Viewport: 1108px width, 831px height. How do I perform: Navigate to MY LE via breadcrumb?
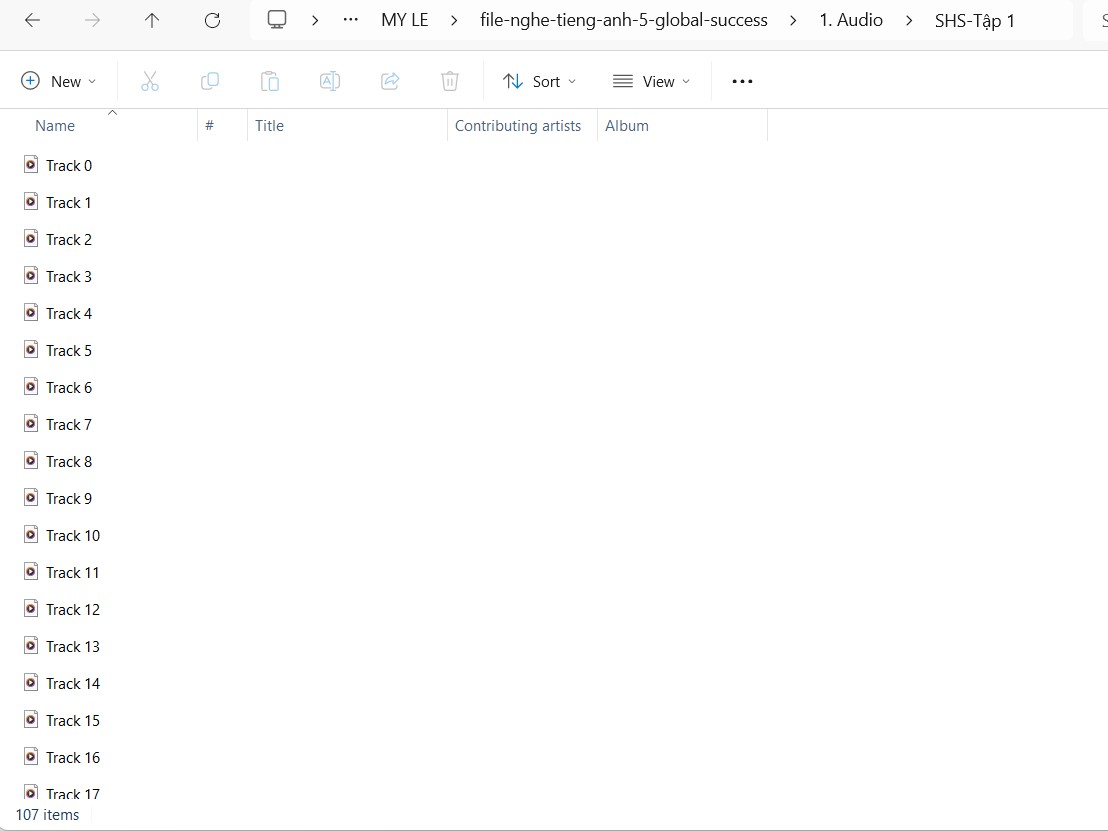tap(405, 20)
